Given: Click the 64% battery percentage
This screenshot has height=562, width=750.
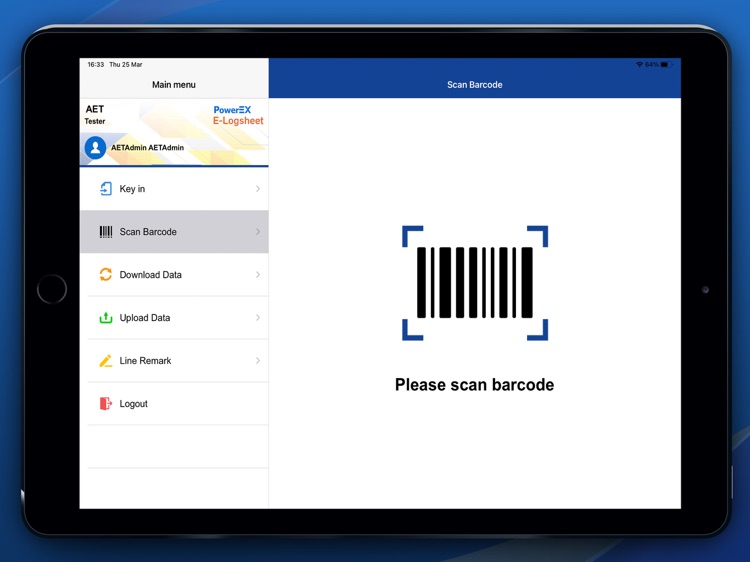Looking at the screenshot, I should 652,65.
